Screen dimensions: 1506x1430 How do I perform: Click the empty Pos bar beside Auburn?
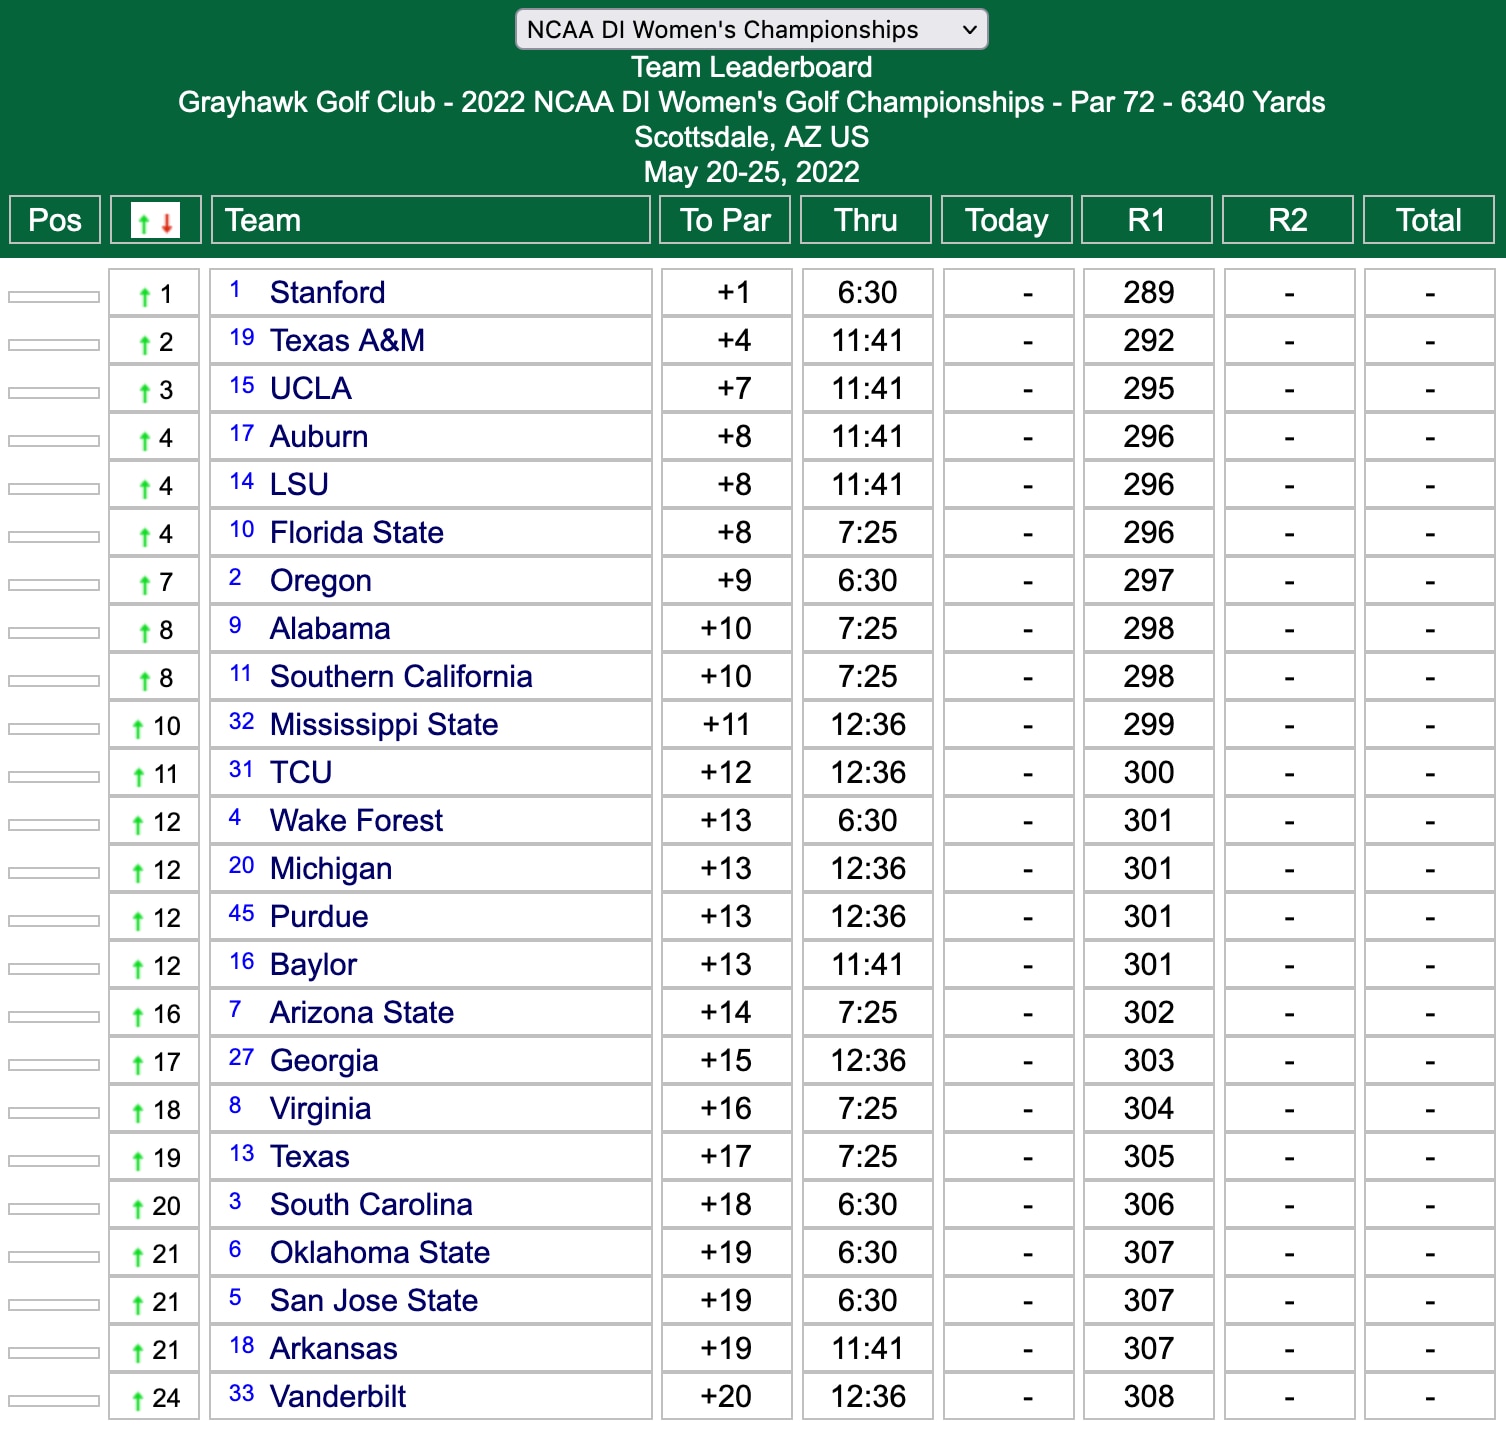[54, 441]
